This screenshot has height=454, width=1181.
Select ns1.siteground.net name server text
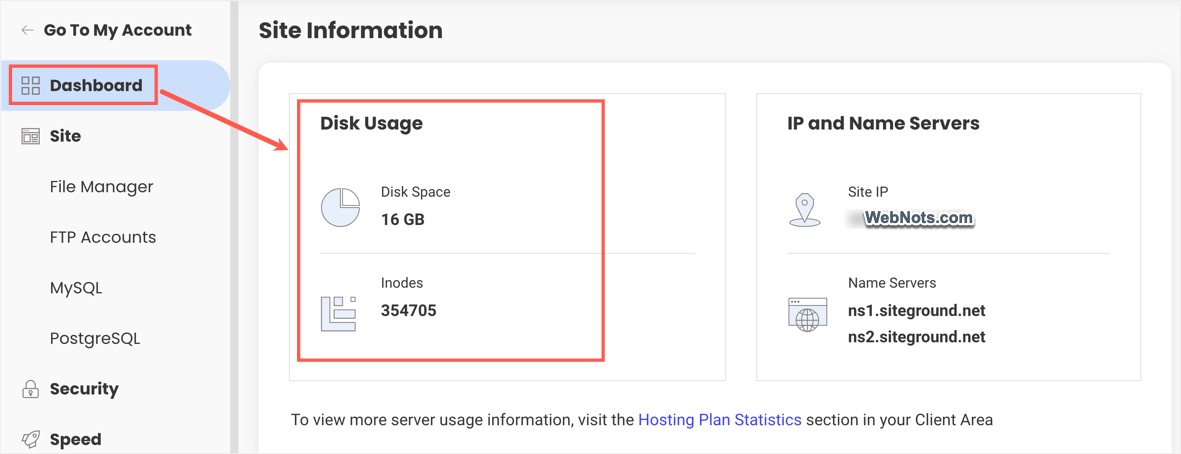pyautogui.click(x=917, y=311)
